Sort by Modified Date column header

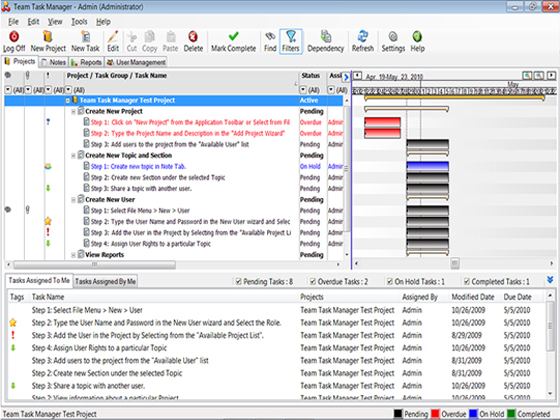[x=473, y=297]
